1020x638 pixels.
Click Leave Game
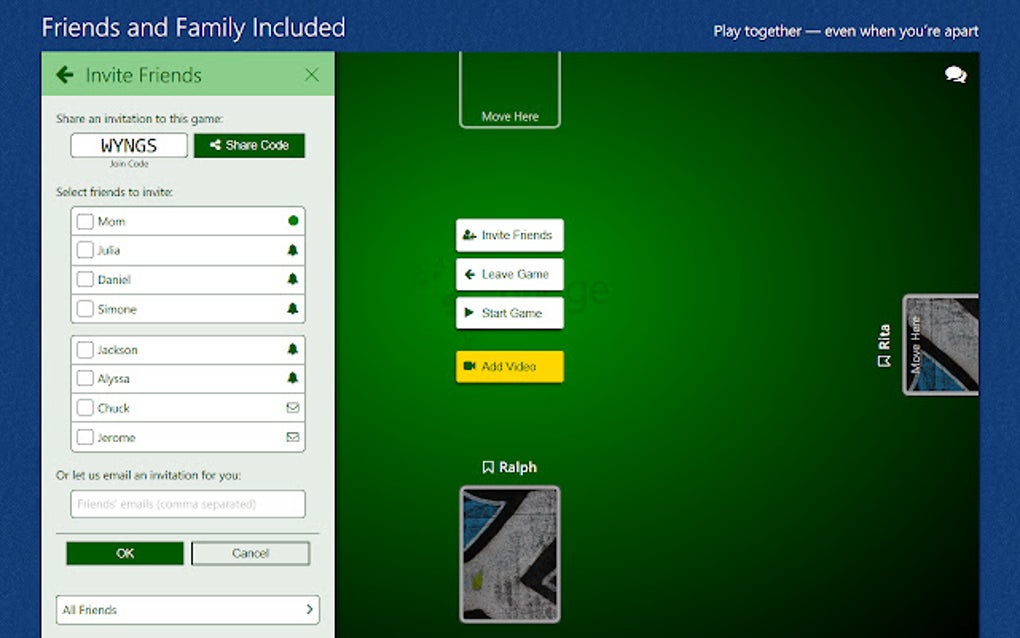pyautogui.click(x=509, y=274)
